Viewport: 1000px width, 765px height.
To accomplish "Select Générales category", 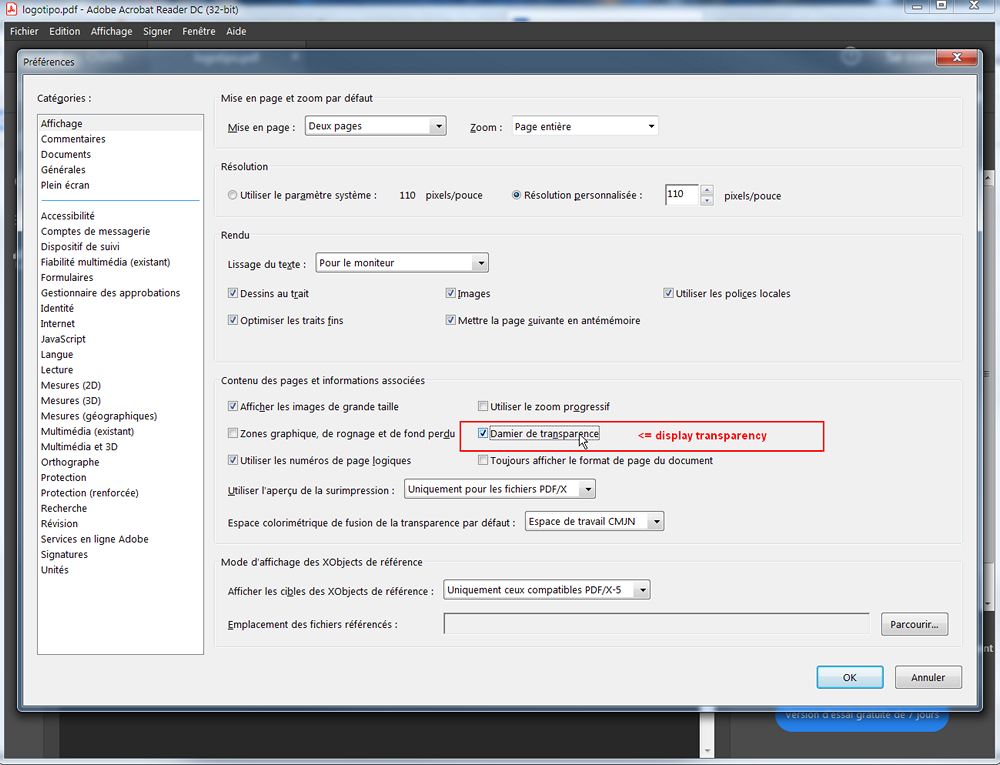I will point(120,170).
